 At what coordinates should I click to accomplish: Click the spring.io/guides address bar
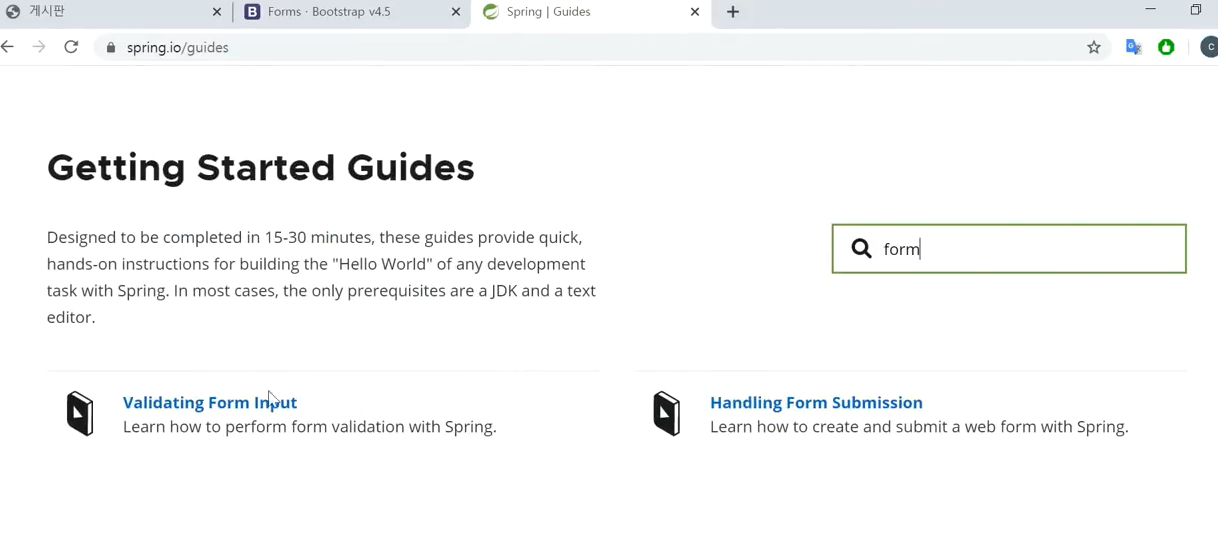(600, 47)
